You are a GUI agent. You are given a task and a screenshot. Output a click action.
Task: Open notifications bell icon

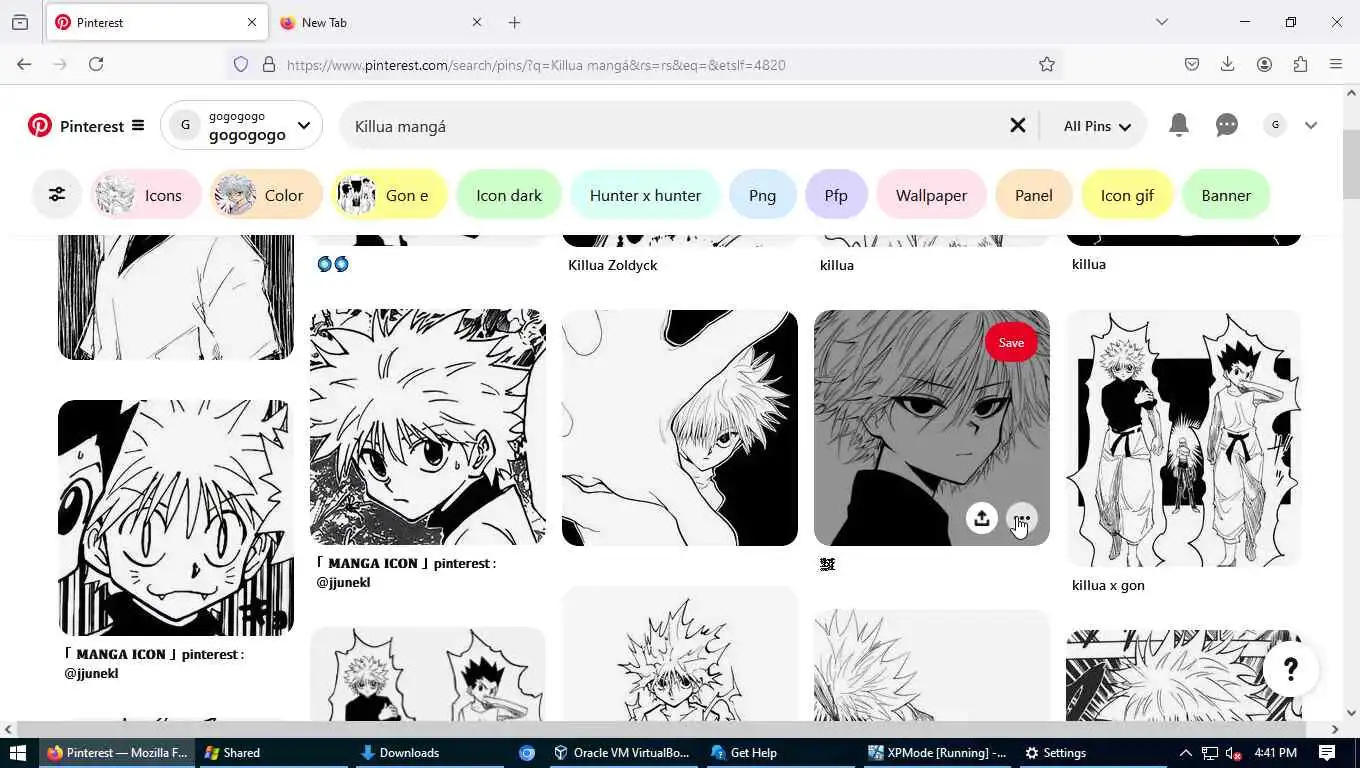pos(1179,125)
